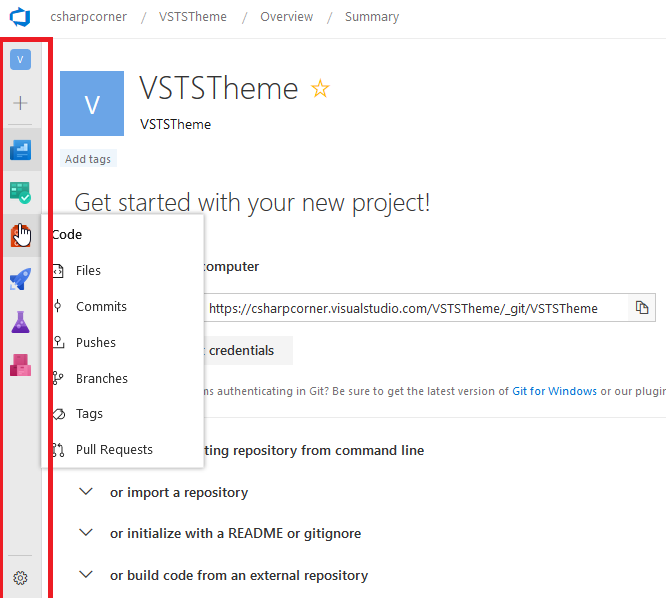Open project settings gear icon
This screenshot has width=666, height=598.
point(21,577)
